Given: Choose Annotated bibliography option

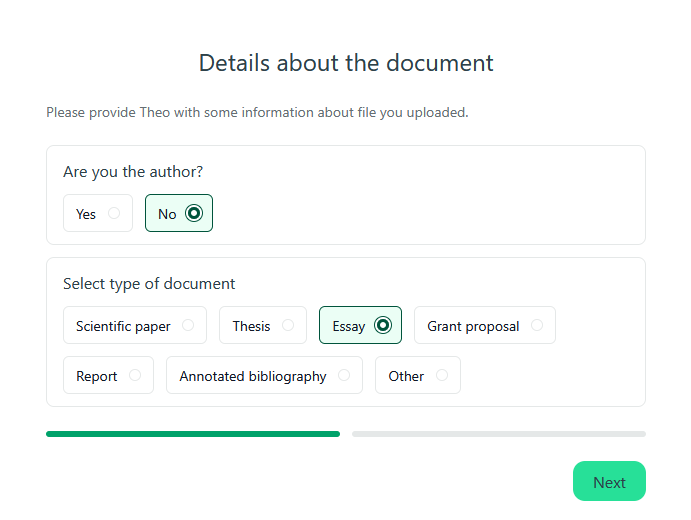Looking at the screenshot, I should click(x=264, y=376).
